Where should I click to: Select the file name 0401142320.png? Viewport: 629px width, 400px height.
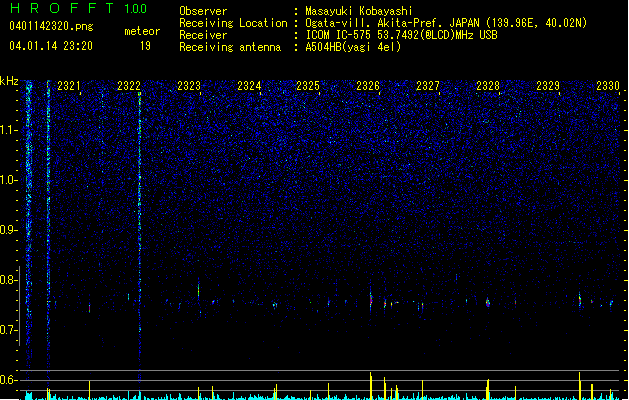pos(51,27)
